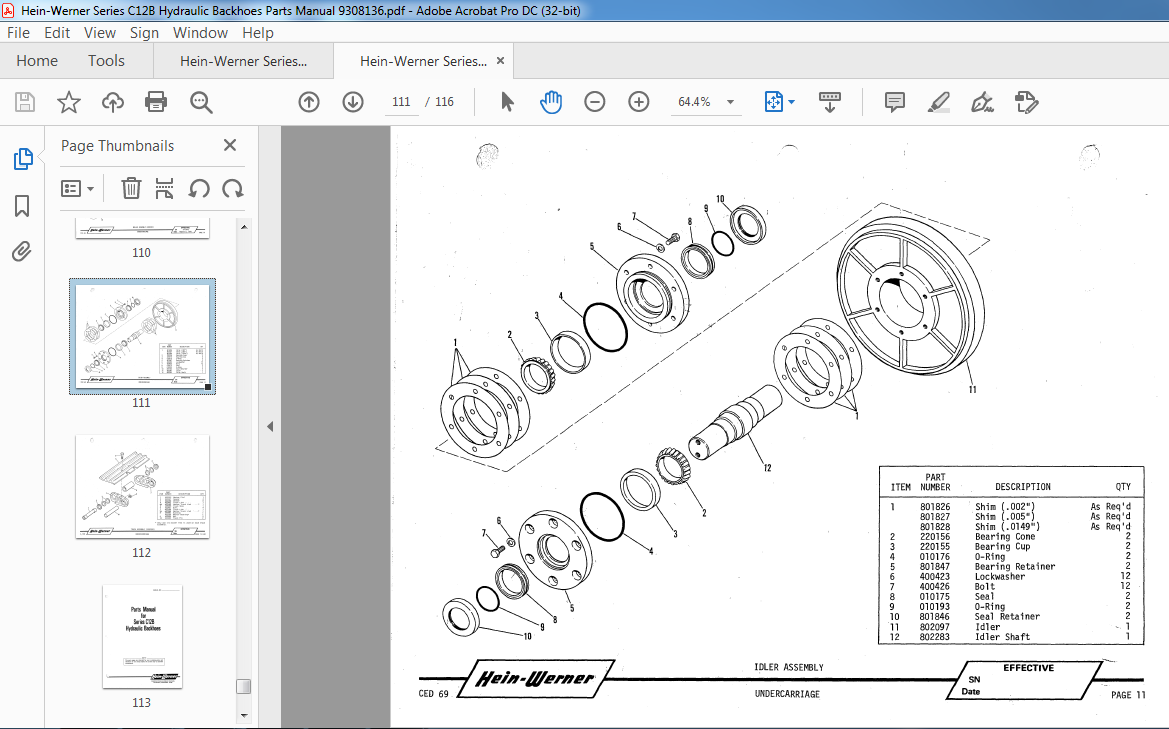Select page 112 thumbnail
The width and height of the screenshot is (1169, 729).
click(142, 487)
